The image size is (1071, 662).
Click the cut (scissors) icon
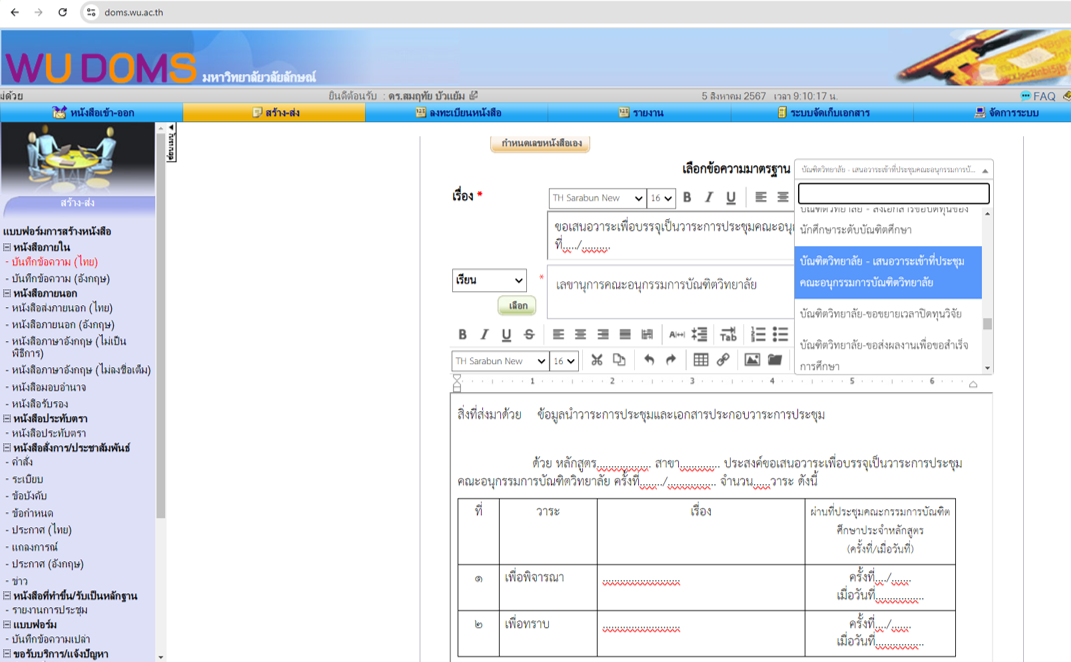(x=597, y=360)
